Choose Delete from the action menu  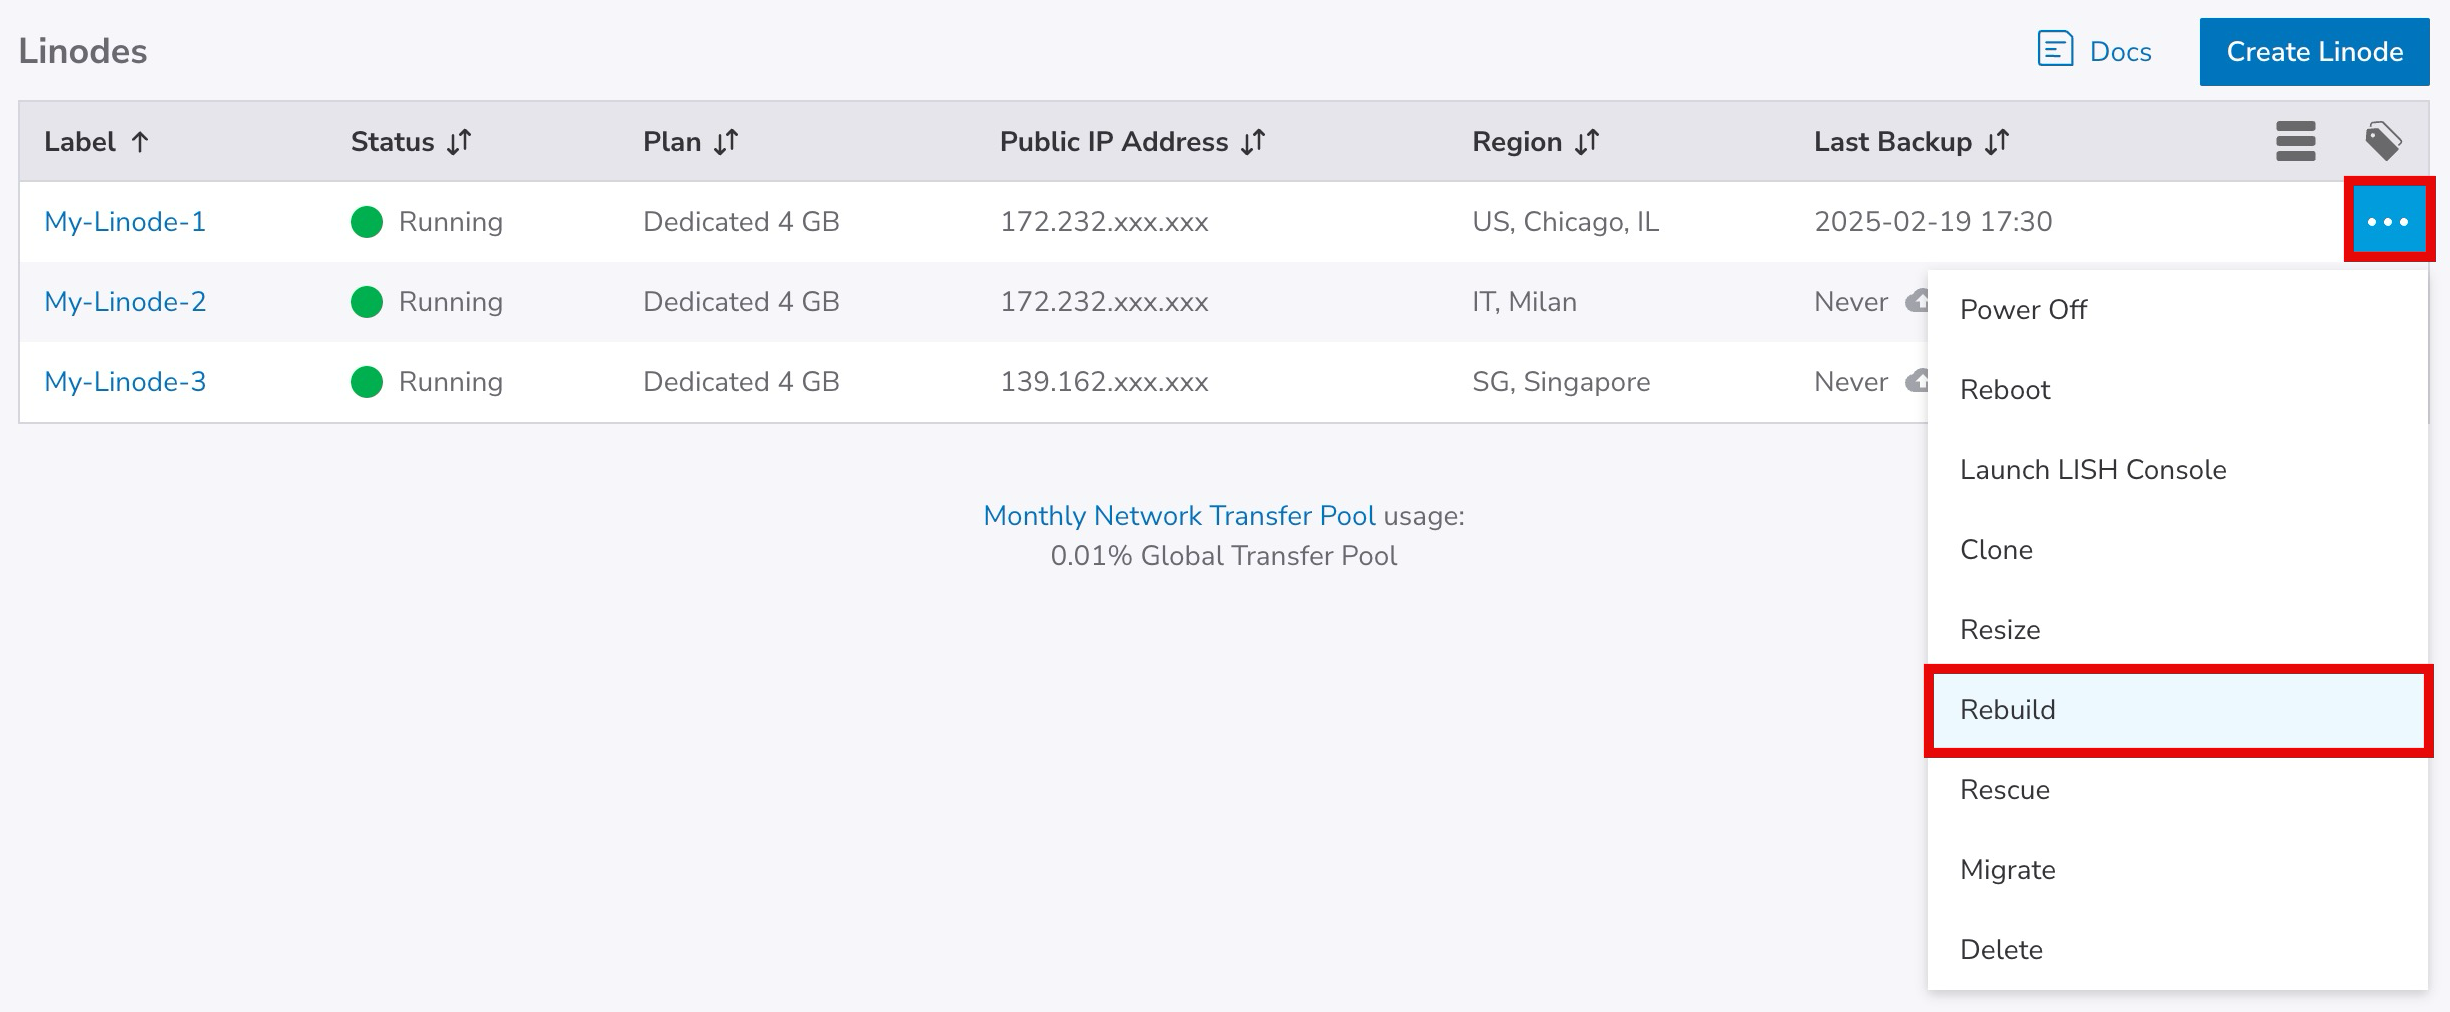pyautogui.click(x=2001, y=950)
